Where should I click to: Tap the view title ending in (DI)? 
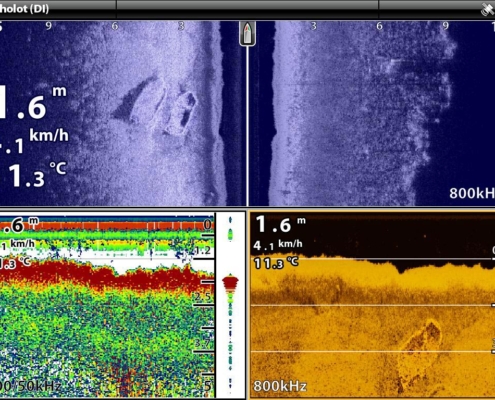pos(24,9)
